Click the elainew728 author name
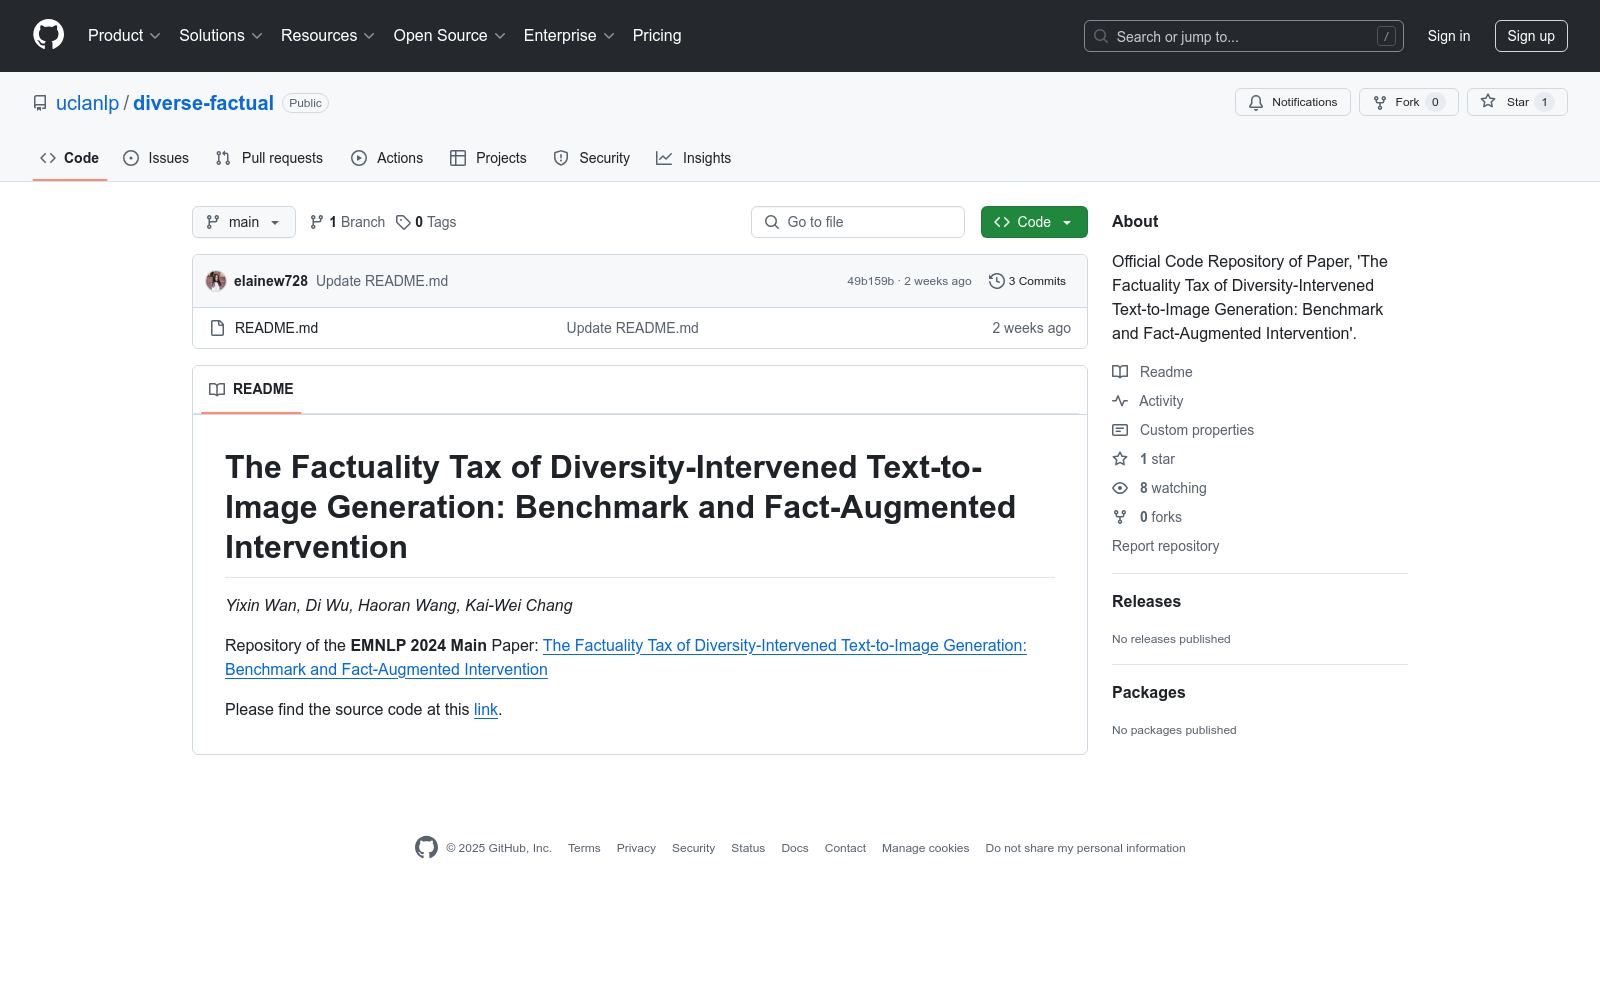 click(x=271, y=281)
